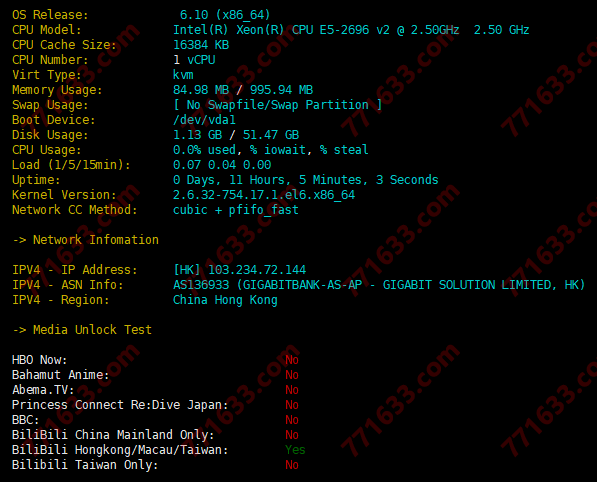597x482 pixels.
Task: Click the Bilibili Taiwan Only No result
Action: pyautogui.click(x=292, y=465)
